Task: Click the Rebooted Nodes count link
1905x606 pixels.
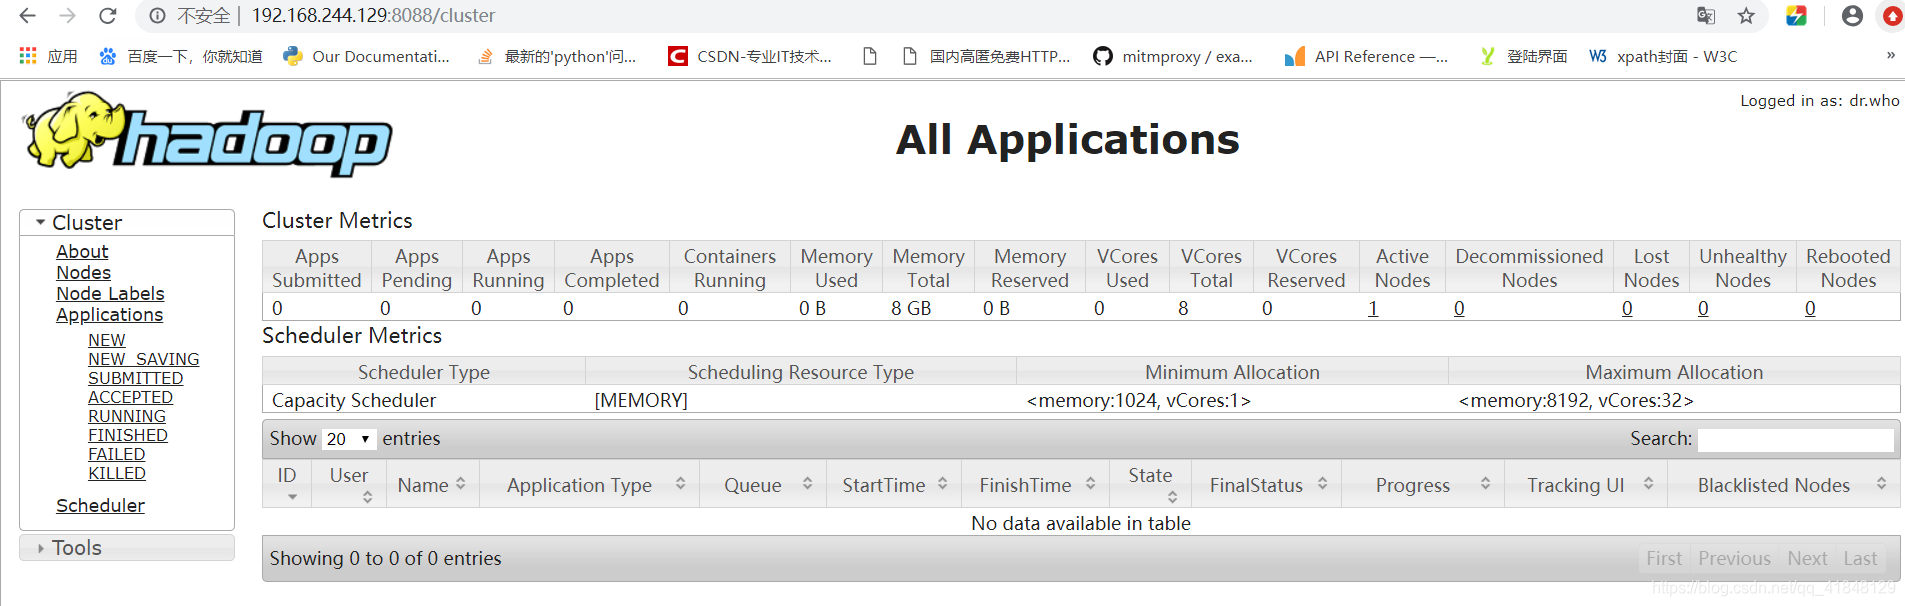Action: click(1810, 308)
